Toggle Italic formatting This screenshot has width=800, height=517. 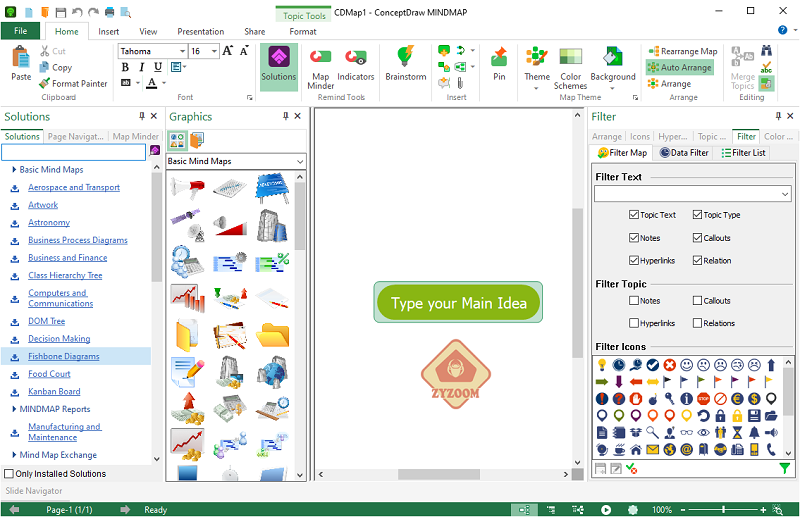pyautogui.click(x=141, y=67)
